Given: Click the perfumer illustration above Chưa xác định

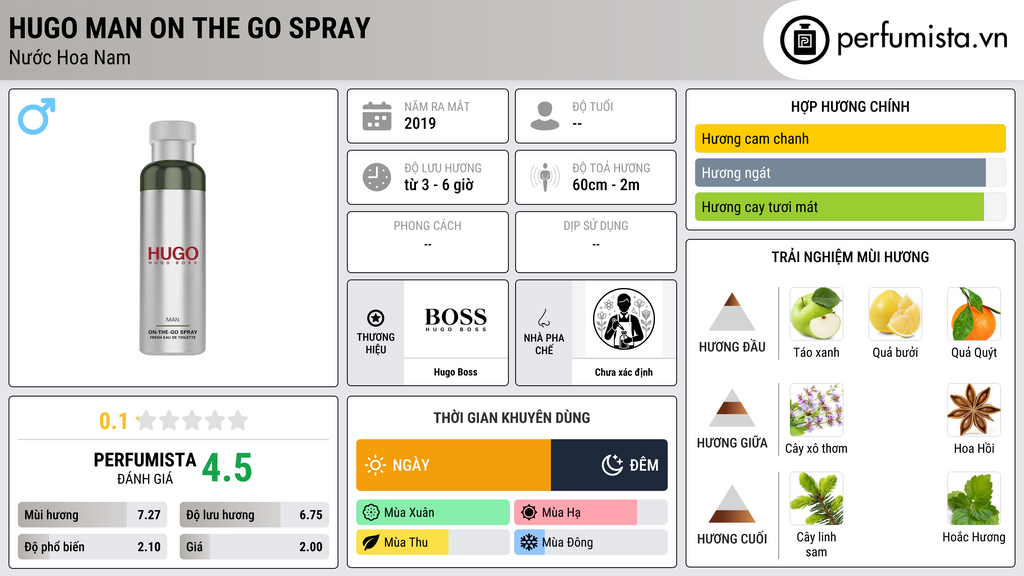Looking at the screenshot, I should click(x=624, y=319).
